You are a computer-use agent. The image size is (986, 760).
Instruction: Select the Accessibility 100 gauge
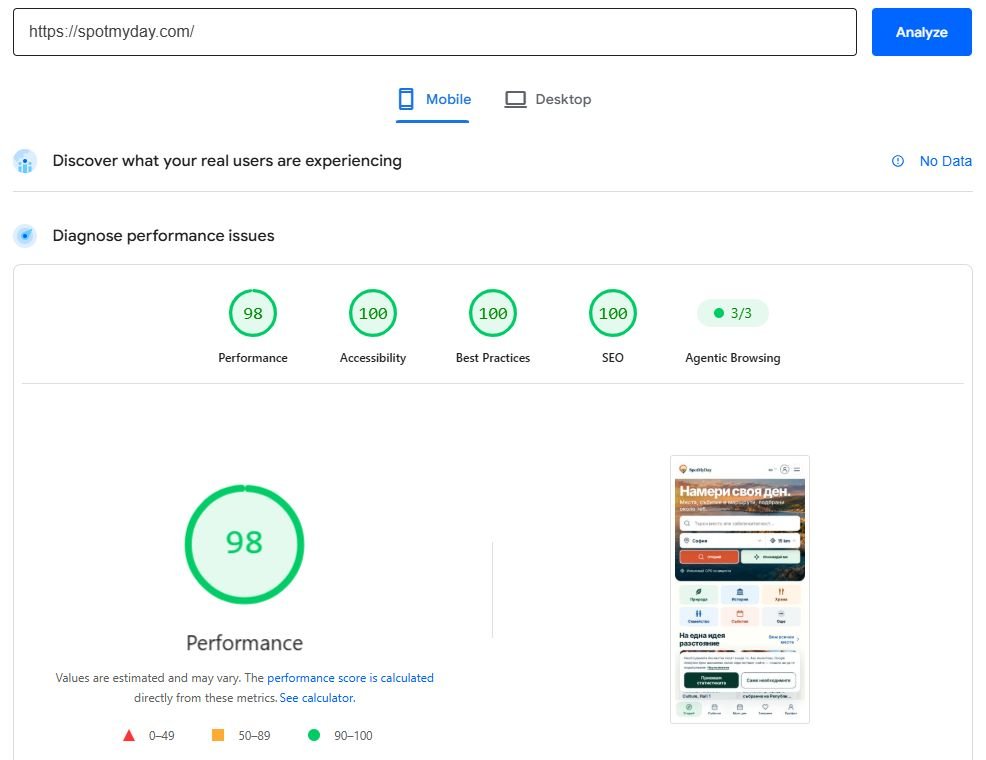point(373,313)
